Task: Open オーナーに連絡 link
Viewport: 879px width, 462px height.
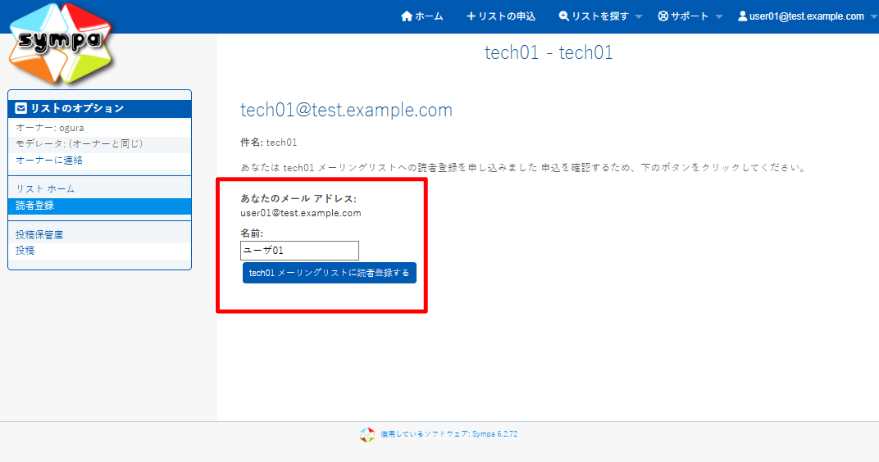Action: pyautogui.click(x=49, y=160)
